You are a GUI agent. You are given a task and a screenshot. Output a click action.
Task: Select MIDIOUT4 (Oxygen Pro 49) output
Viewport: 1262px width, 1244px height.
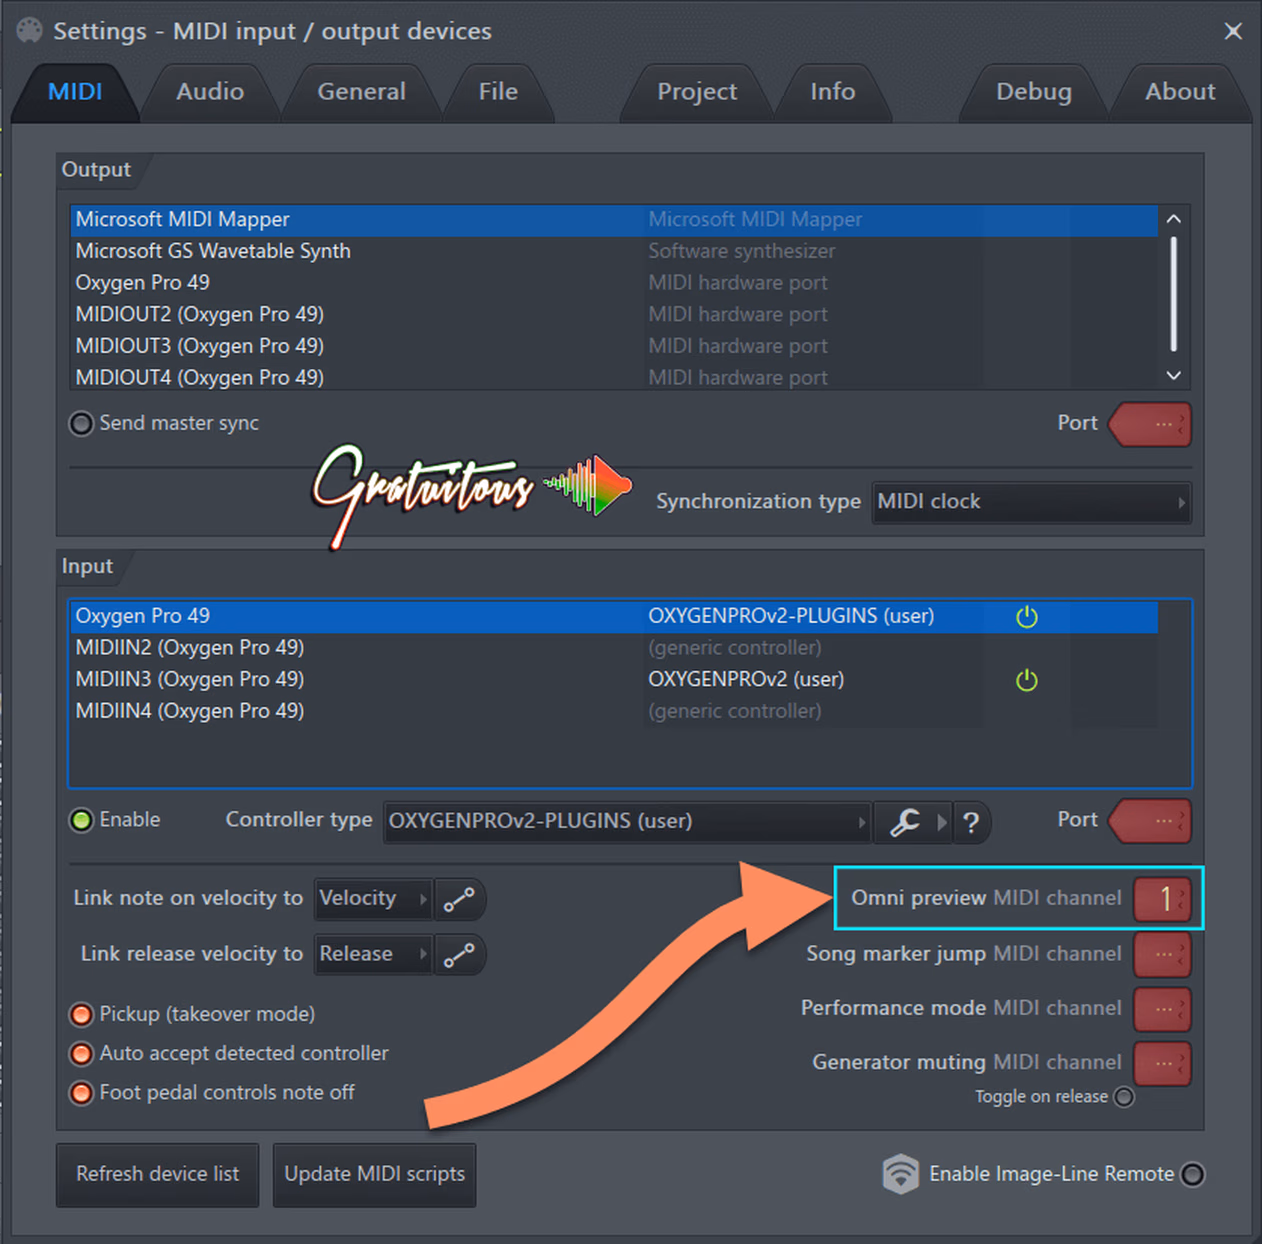point(614,378)
